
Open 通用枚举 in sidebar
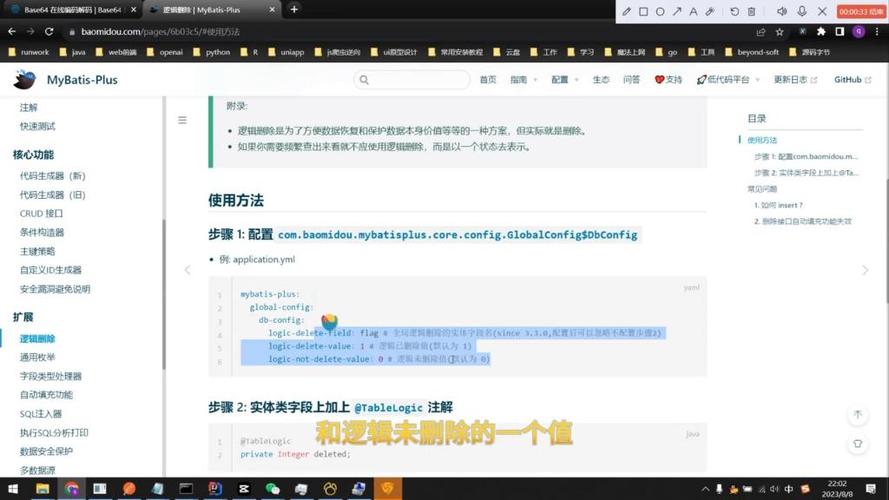[37, 357]
